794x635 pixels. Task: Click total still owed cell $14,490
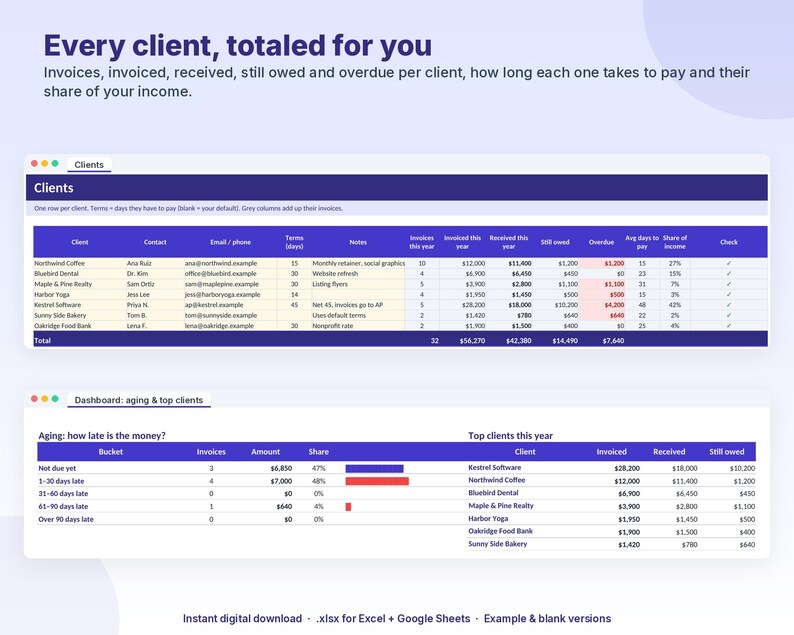click(565, 341)
